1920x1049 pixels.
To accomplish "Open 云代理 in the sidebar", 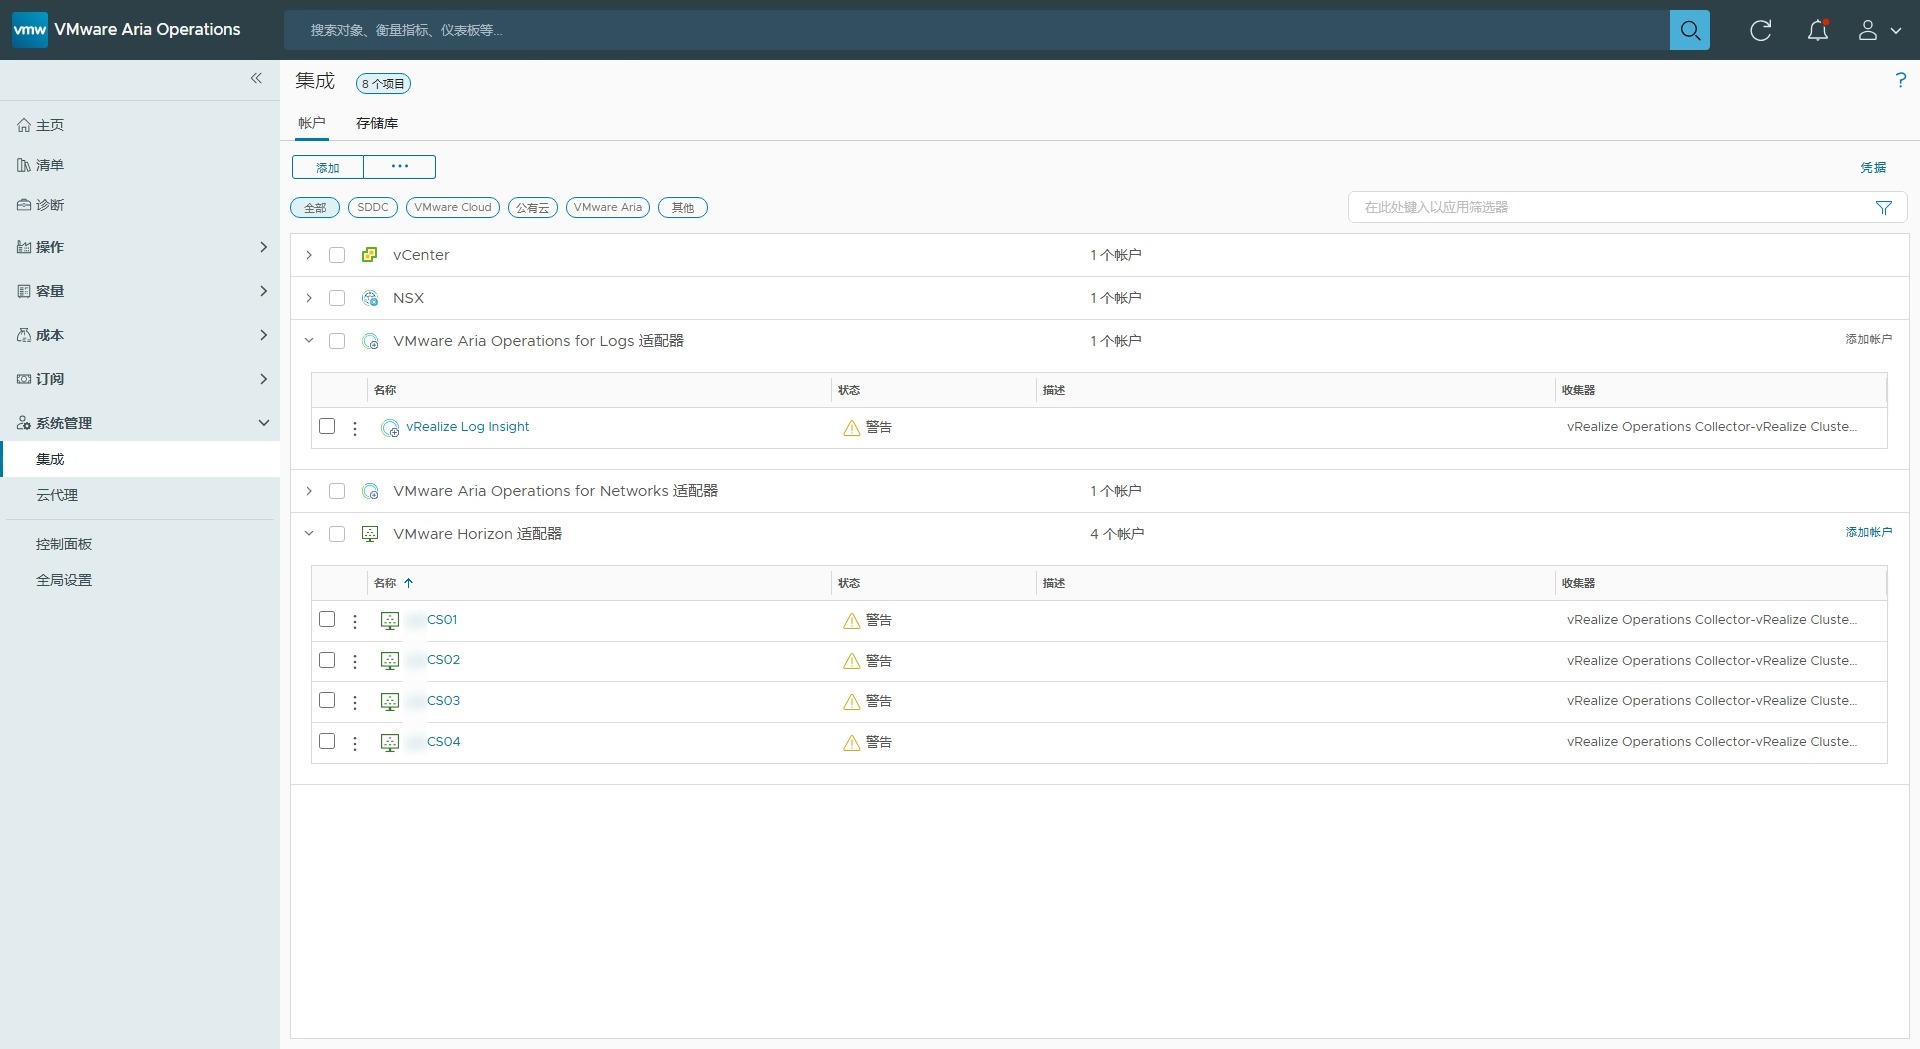I will coord(57,495).
